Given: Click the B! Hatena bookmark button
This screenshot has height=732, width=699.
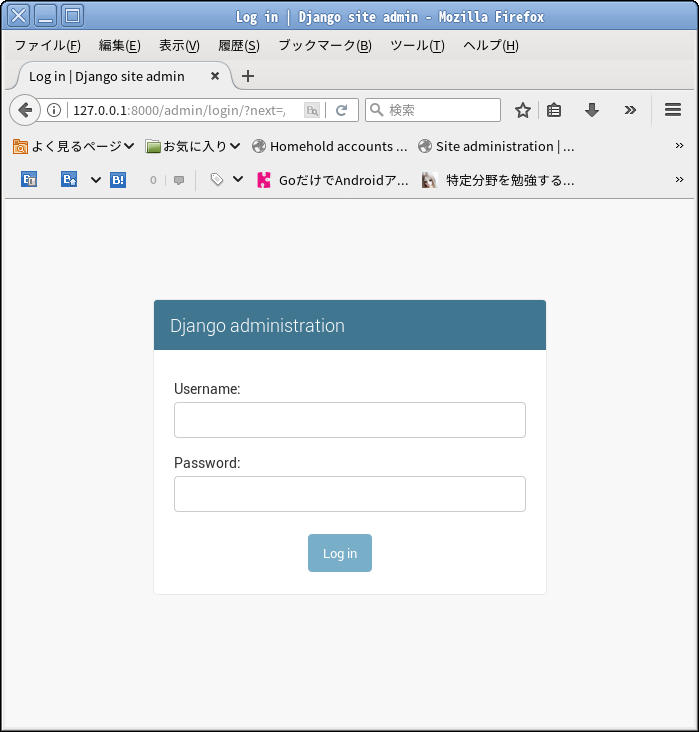Looking at the screenshot, I should (118, 180).
